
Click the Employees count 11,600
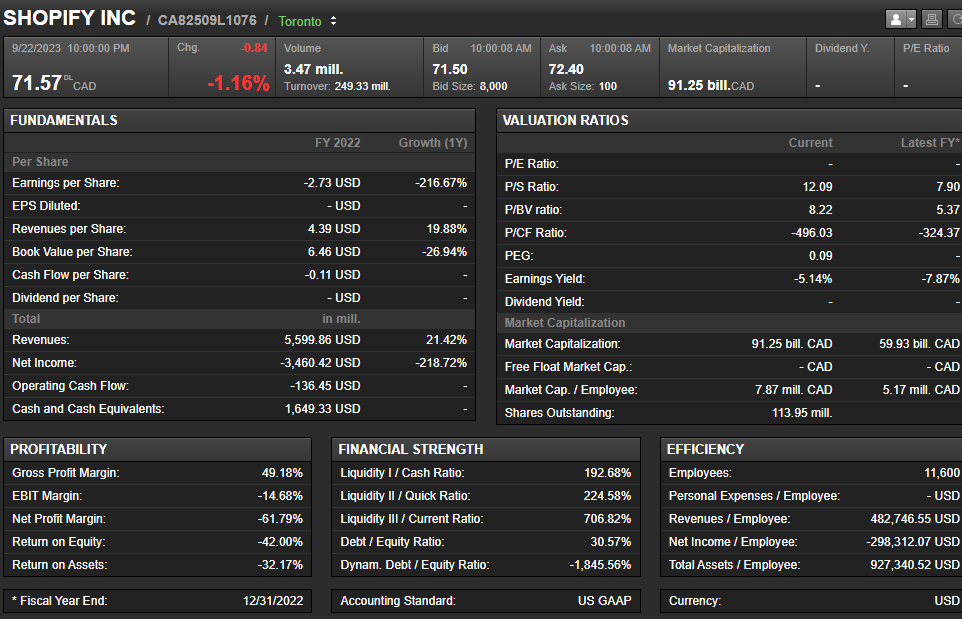pyautogui.click(x=942, y=473)
